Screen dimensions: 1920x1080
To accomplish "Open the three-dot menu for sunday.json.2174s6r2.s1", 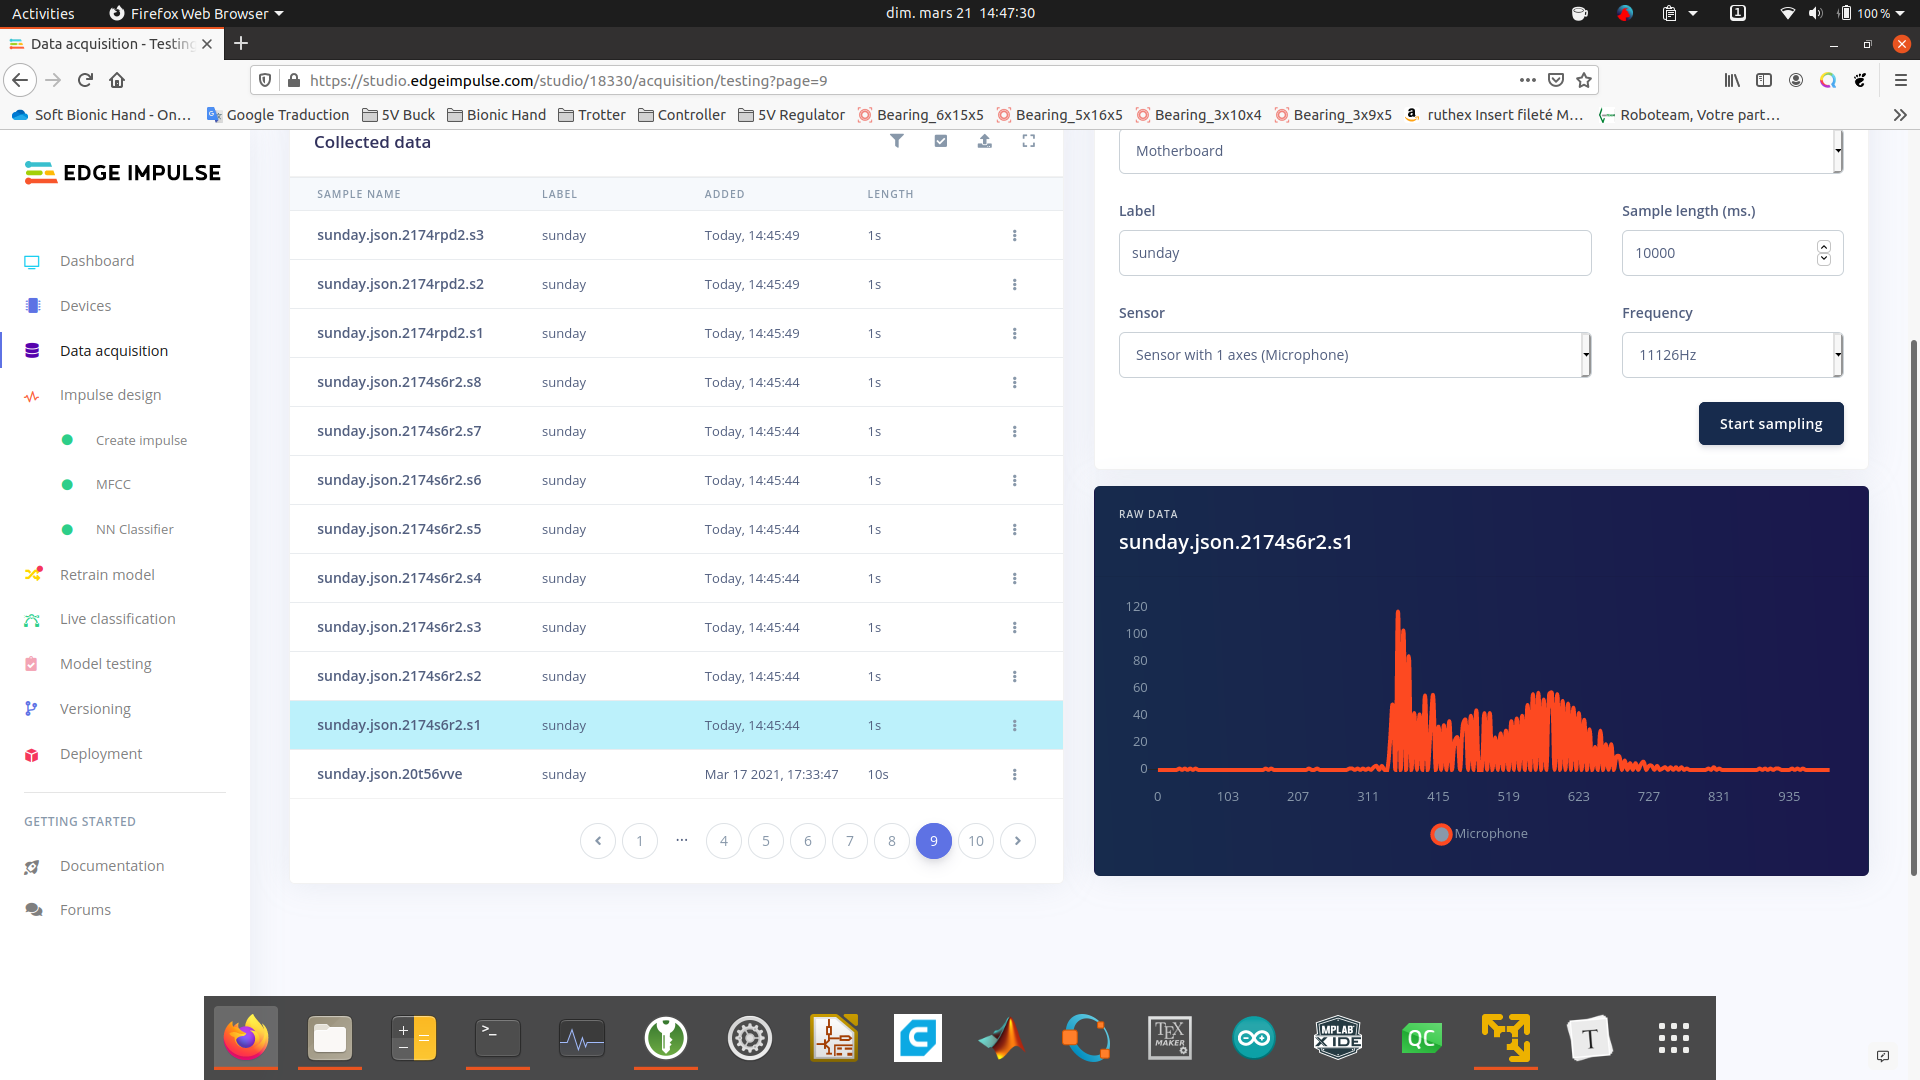I will (1014, 726).
